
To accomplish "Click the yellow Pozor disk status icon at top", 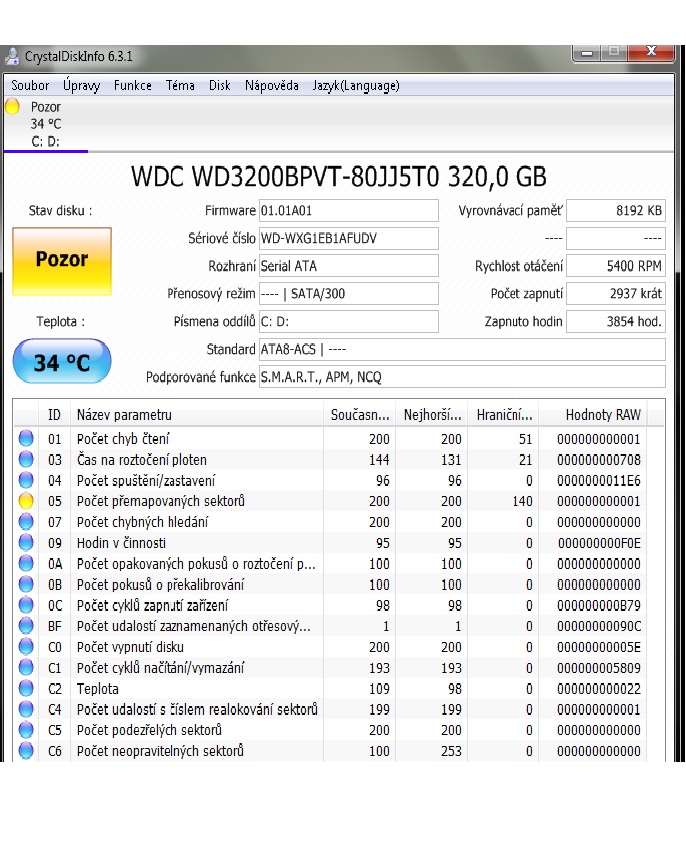I will tap(12, 106).
